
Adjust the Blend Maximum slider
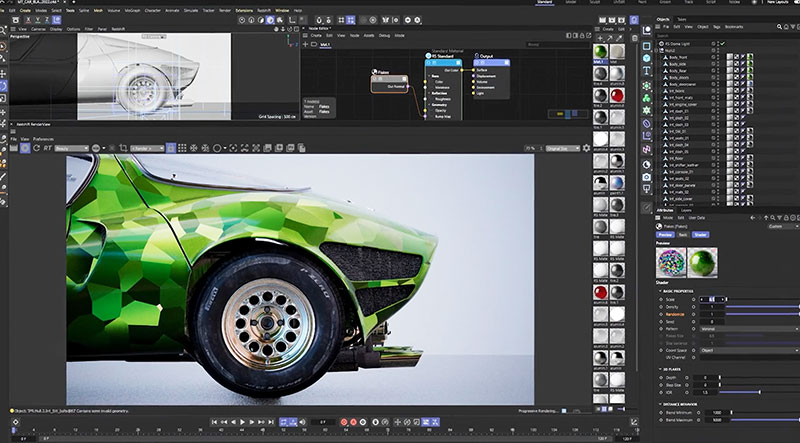(765, 420)
